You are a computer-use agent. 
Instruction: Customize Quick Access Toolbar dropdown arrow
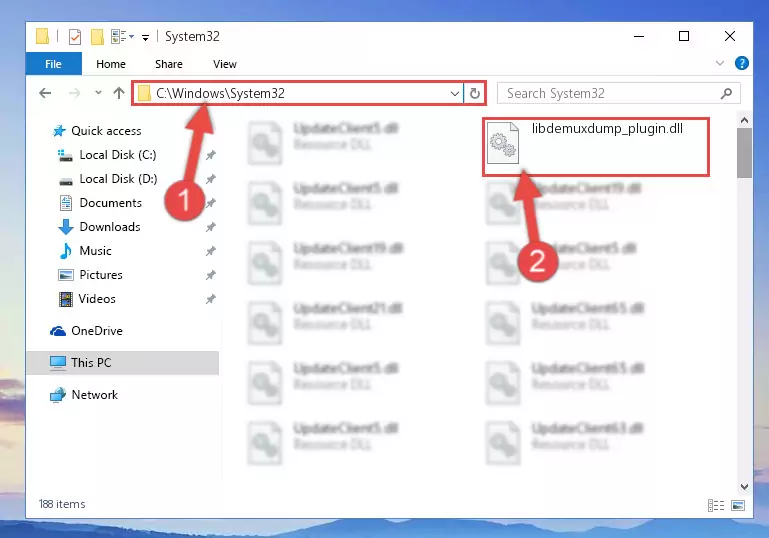click(145, 37)
